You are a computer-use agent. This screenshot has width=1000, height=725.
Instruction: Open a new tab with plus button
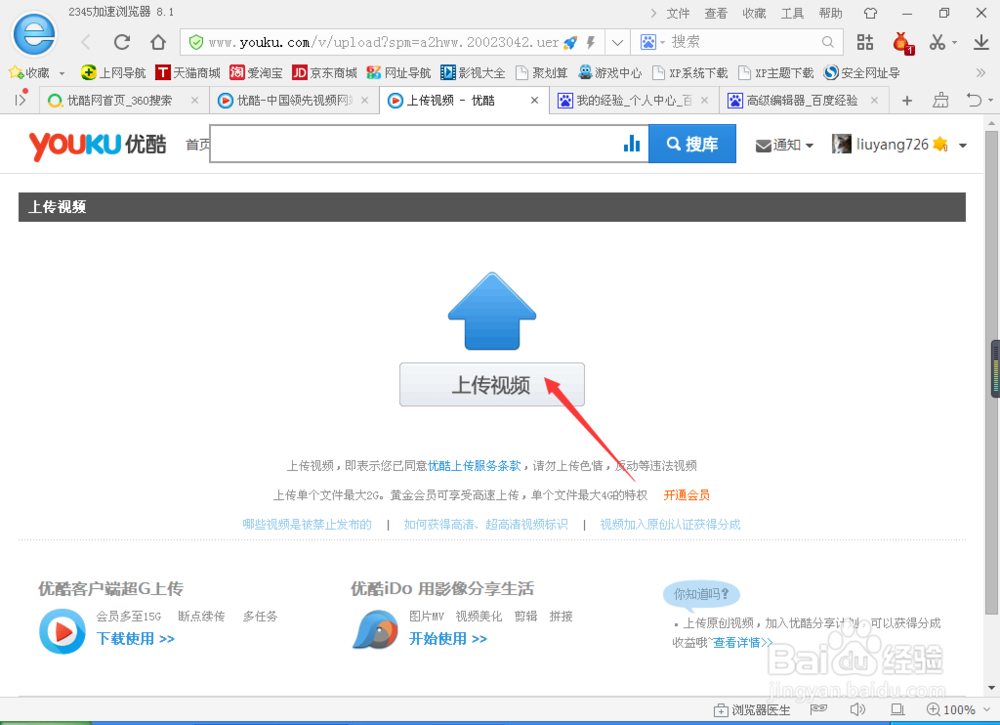(907, 100)
